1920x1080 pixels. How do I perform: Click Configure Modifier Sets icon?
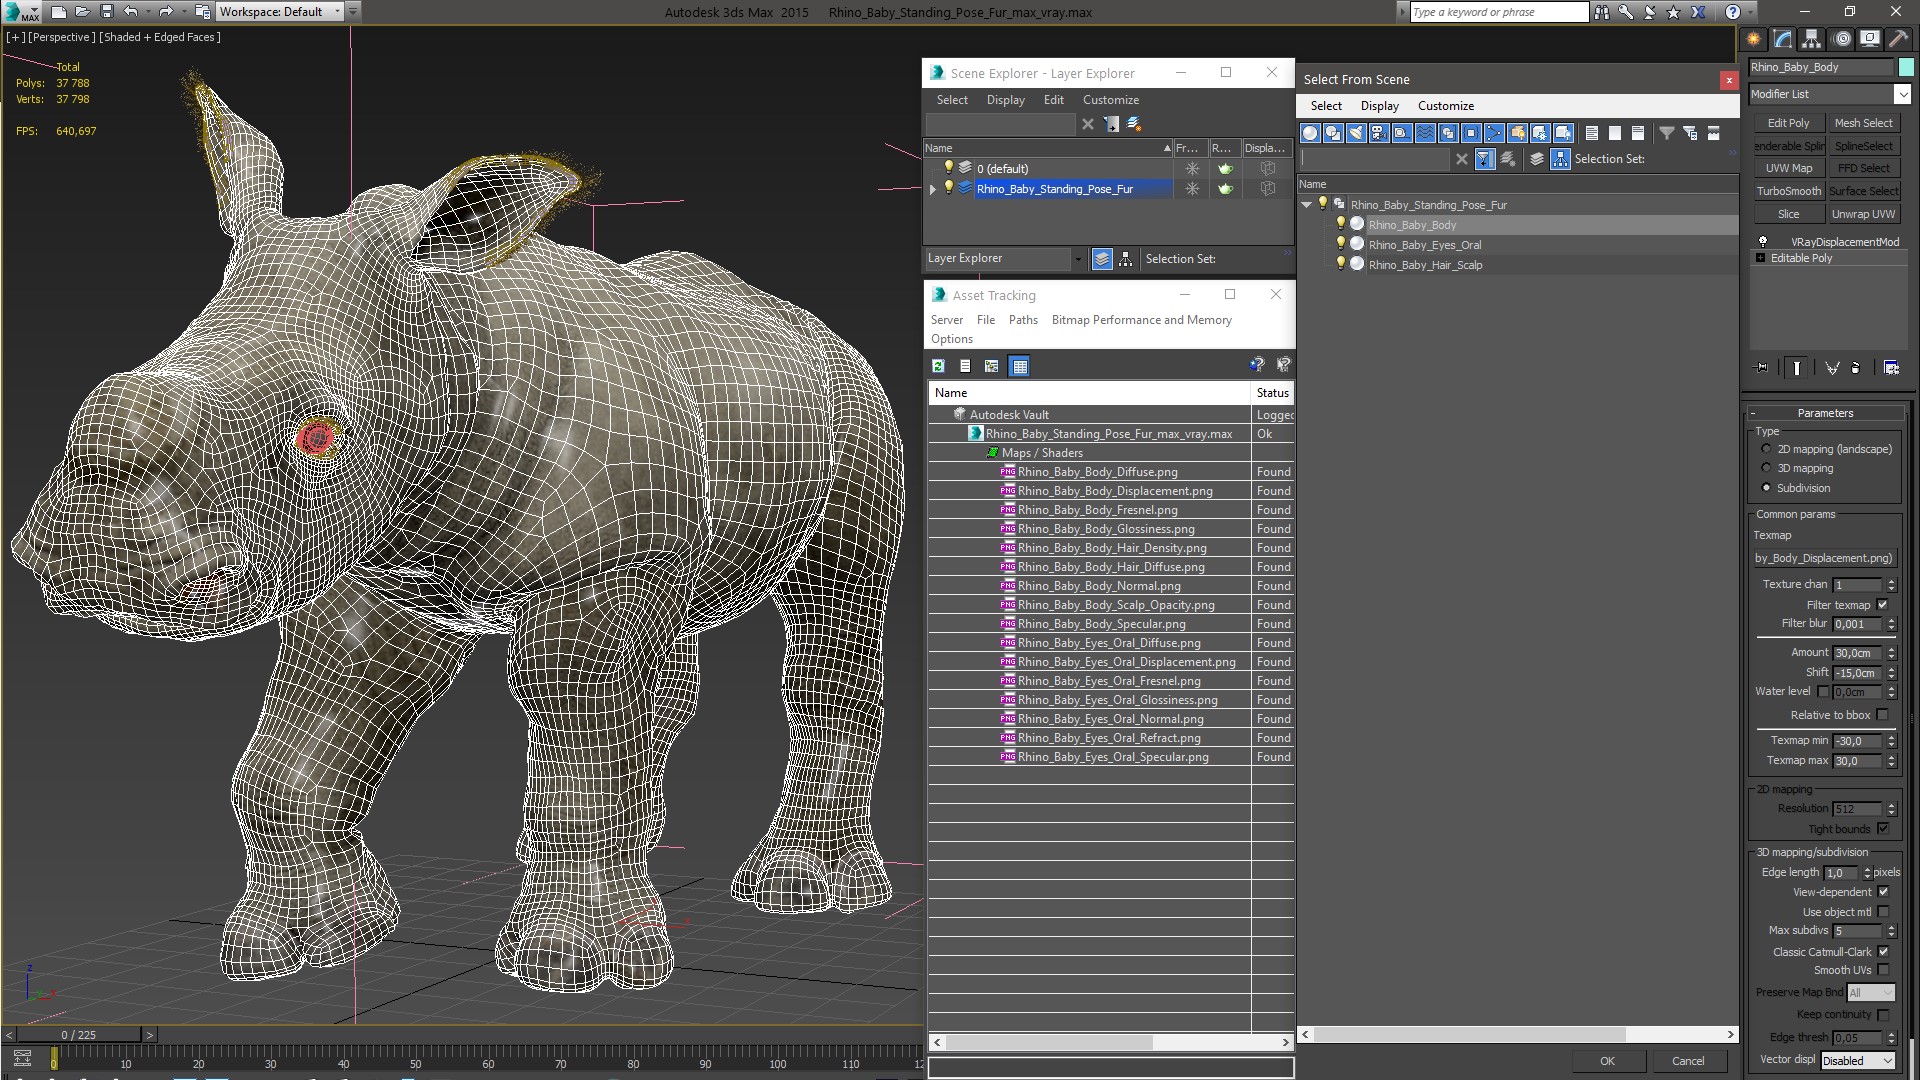click(1891, 368)
